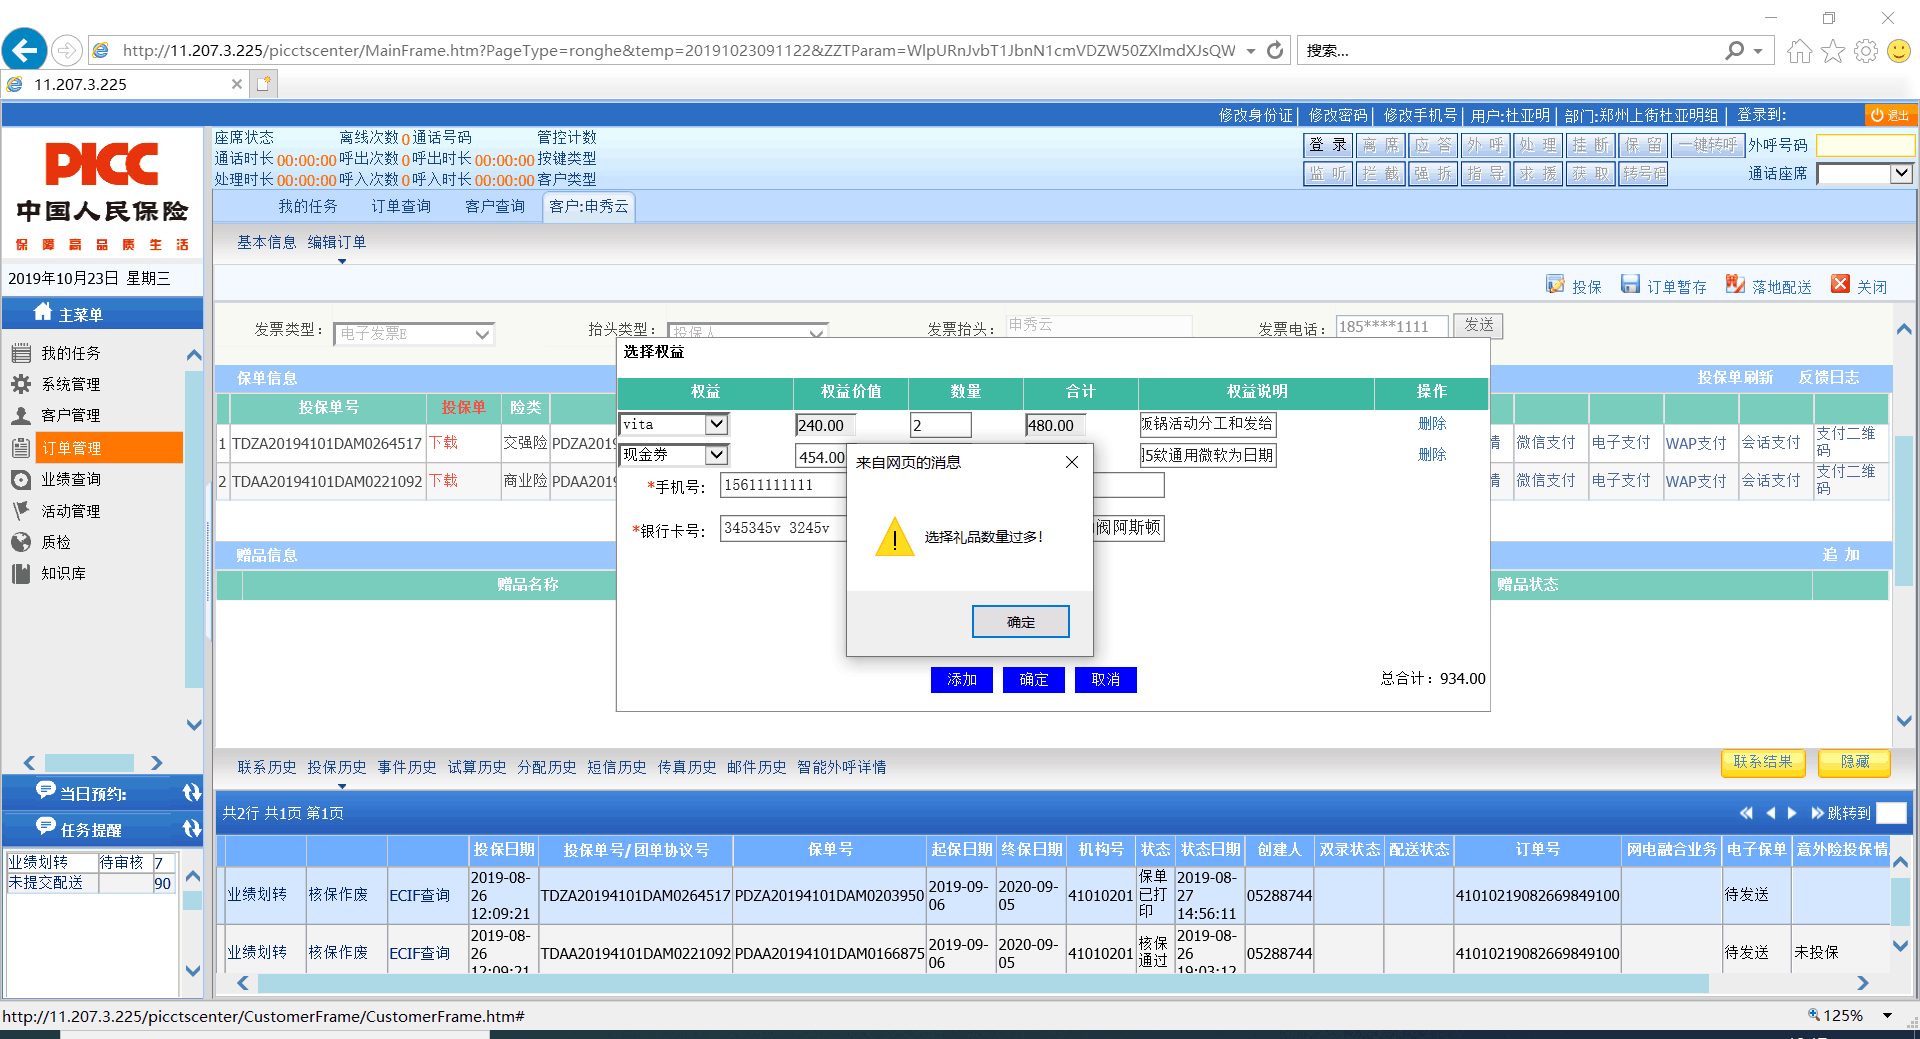Switch to the 投保历史 tab

336,767
